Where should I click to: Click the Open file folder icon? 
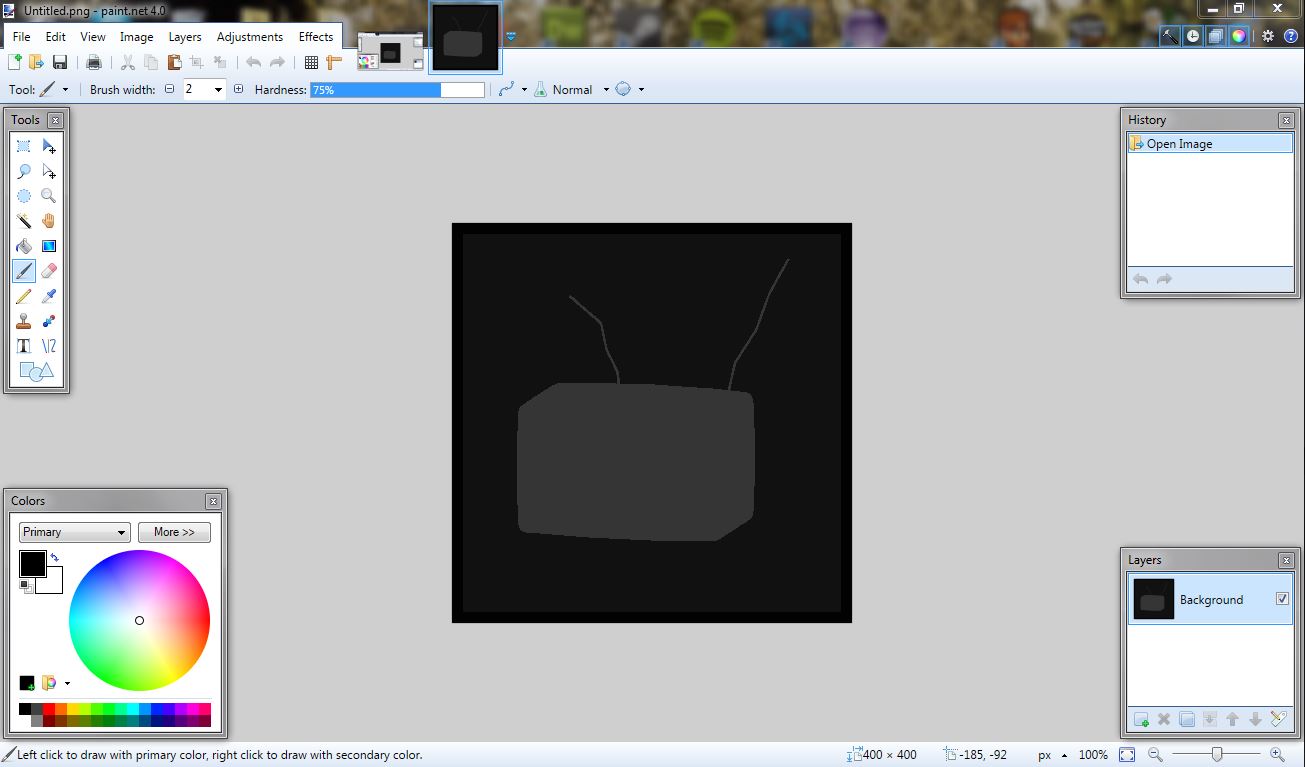[x=37, y=62]
